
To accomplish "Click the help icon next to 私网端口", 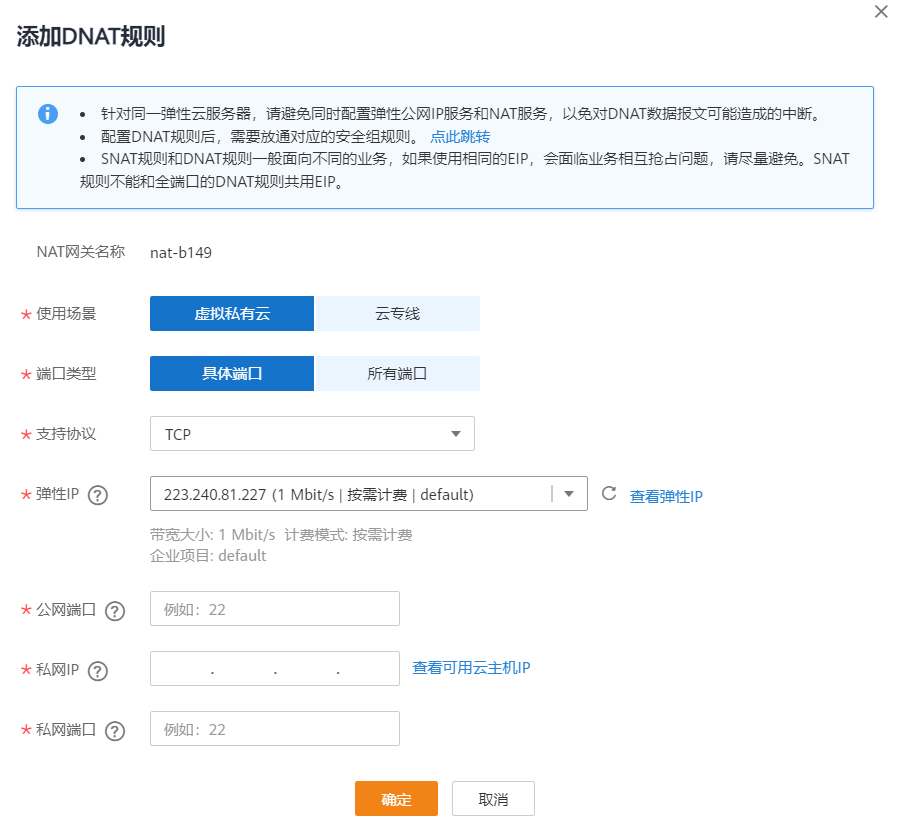I will [x=114, y=730].
